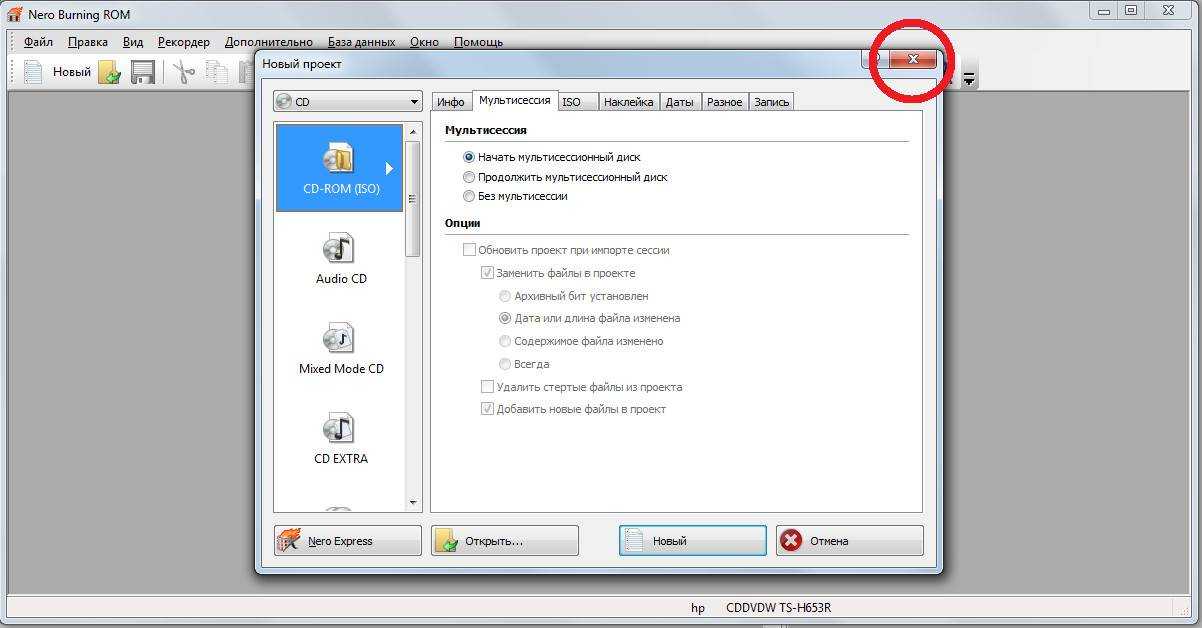
Task: Select Date or file length changed option
Action: click(506, 318)
